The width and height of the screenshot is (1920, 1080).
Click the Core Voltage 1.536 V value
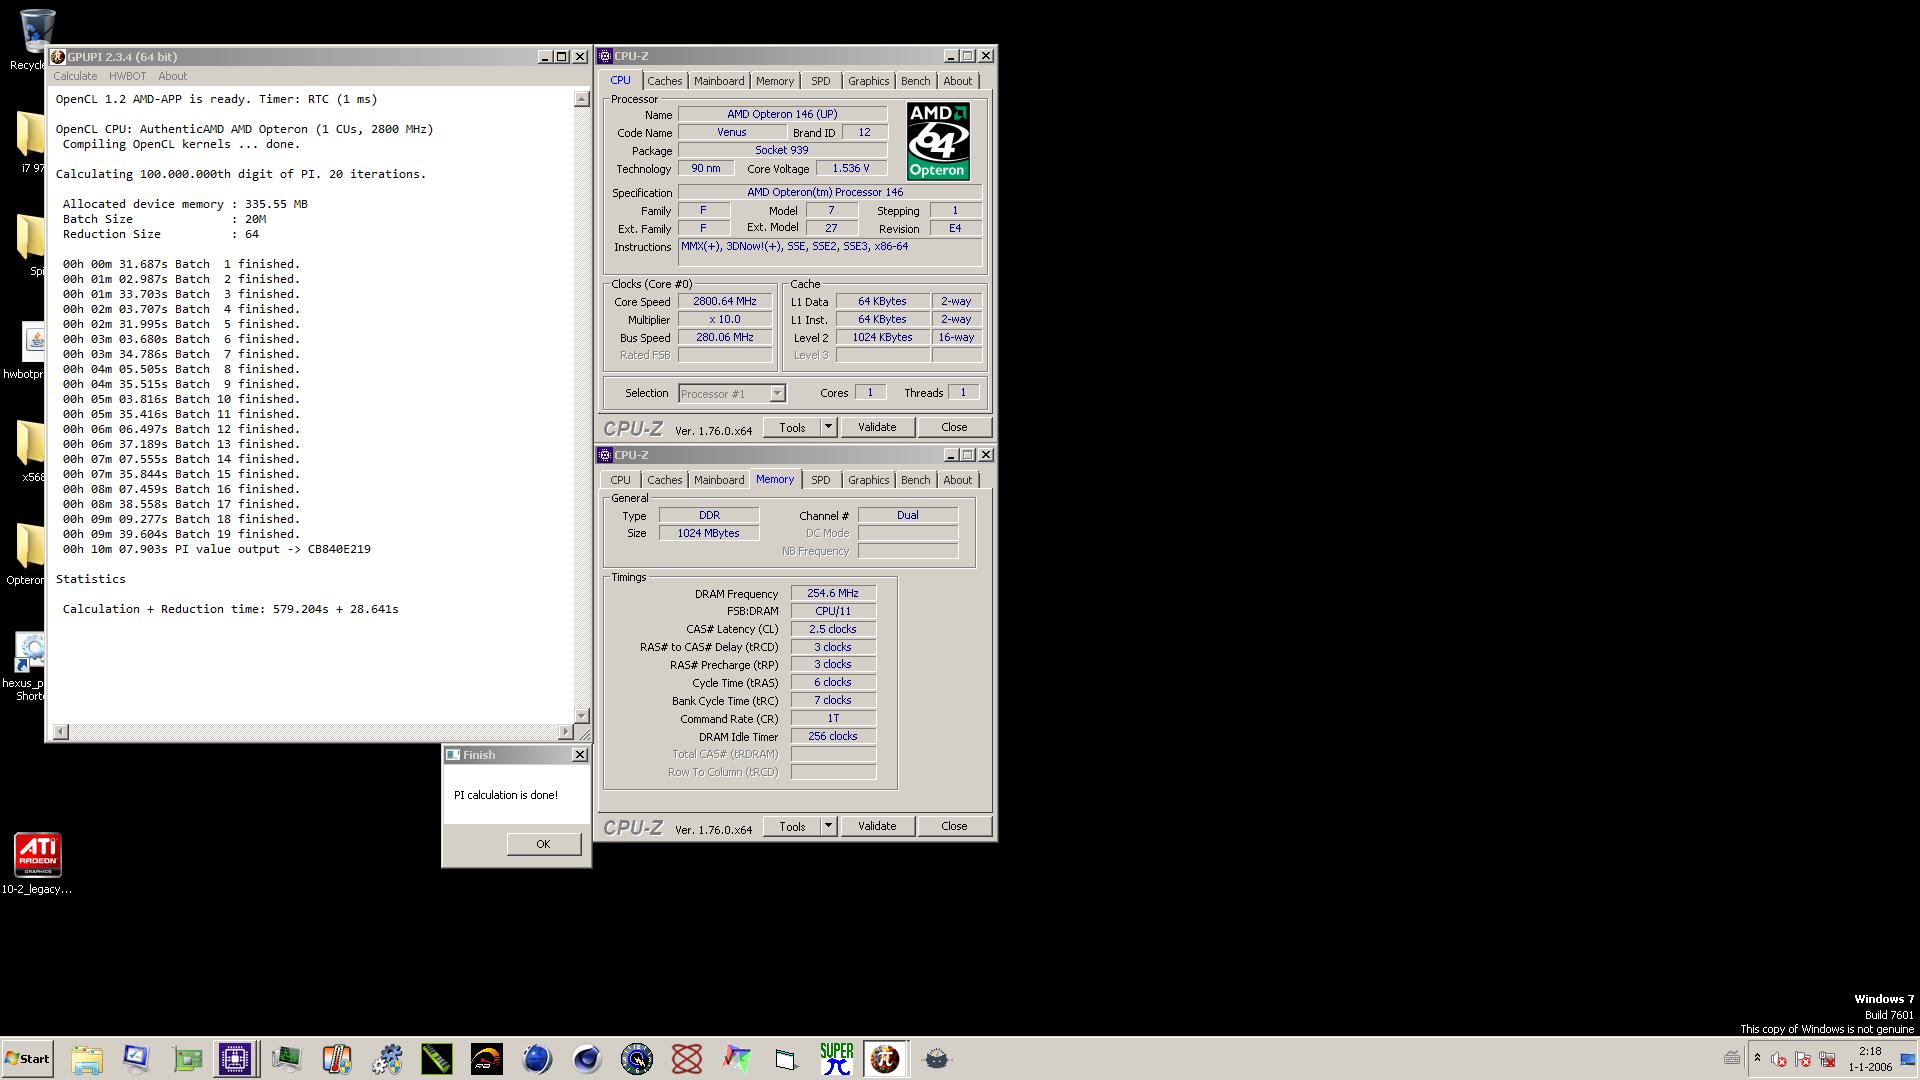[x=851, y=168]
